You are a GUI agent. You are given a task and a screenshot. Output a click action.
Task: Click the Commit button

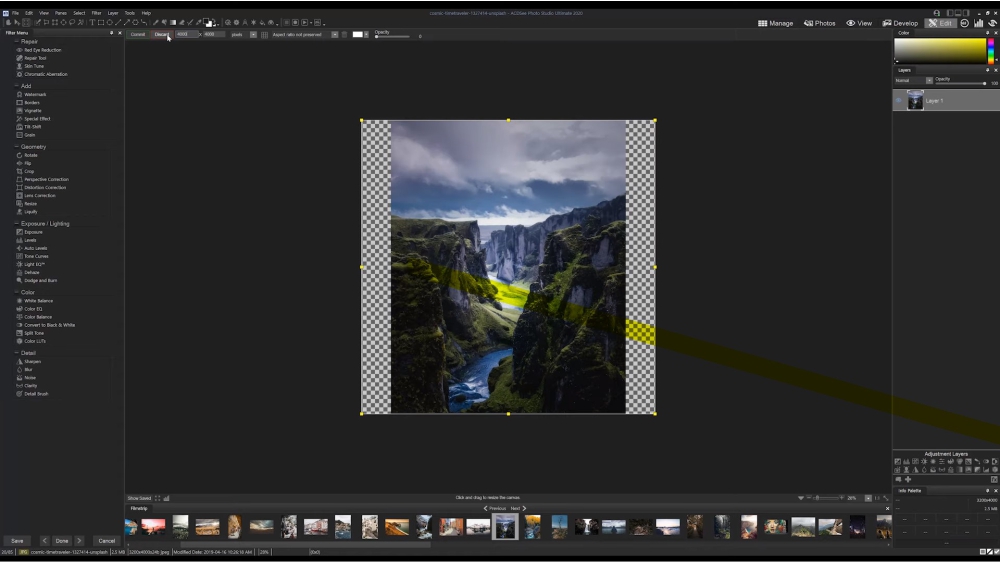138,34
